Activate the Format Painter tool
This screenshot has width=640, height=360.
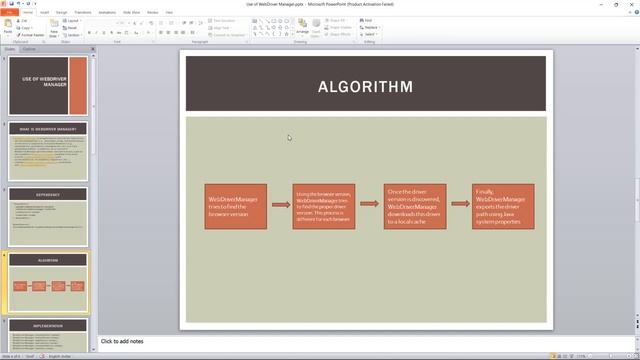pyautogui.click(x=30, y=35)
